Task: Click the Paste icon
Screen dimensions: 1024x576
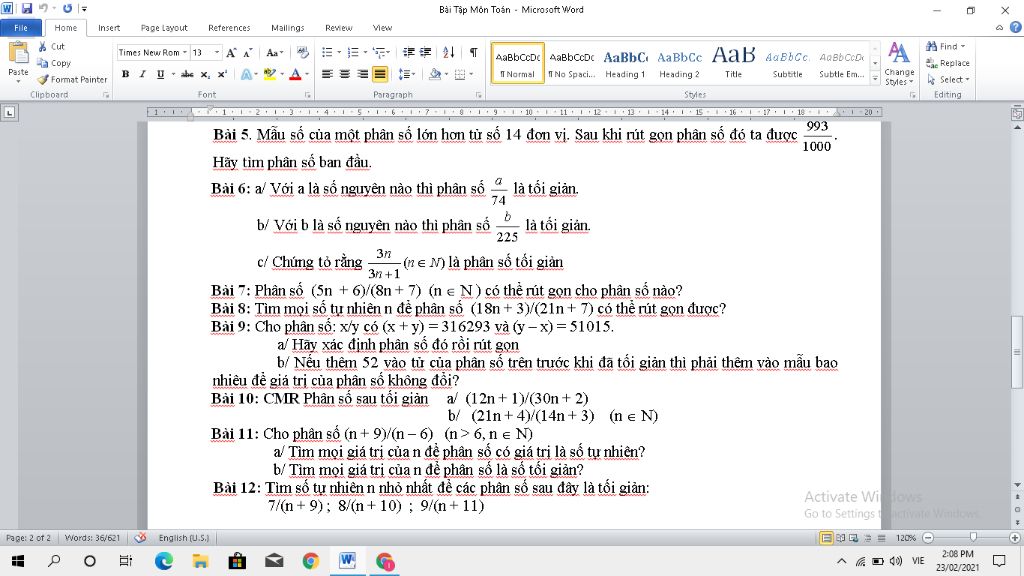Action: click(x=18, y=53)
